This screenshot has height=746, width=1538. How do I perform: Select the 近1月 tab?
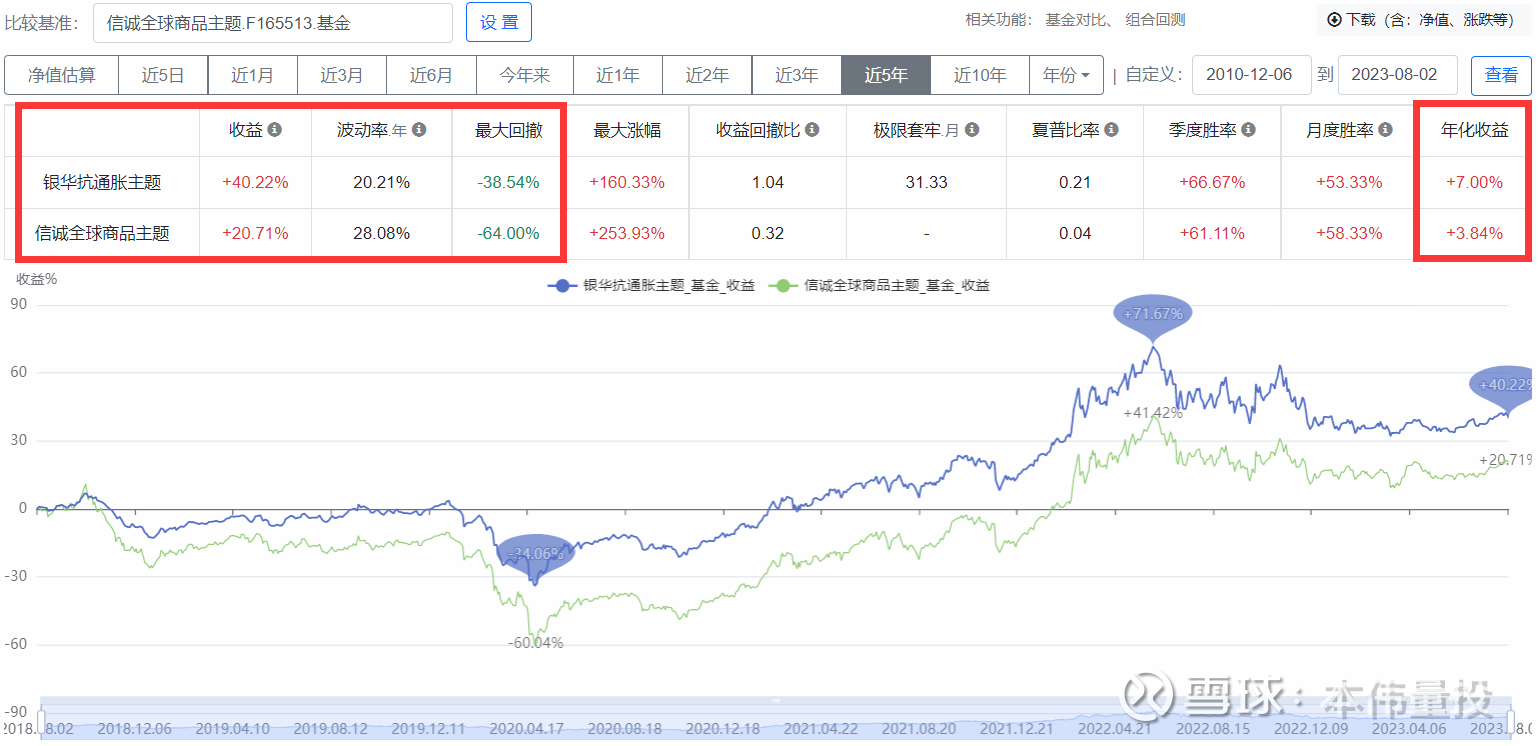tap(252, 75)
